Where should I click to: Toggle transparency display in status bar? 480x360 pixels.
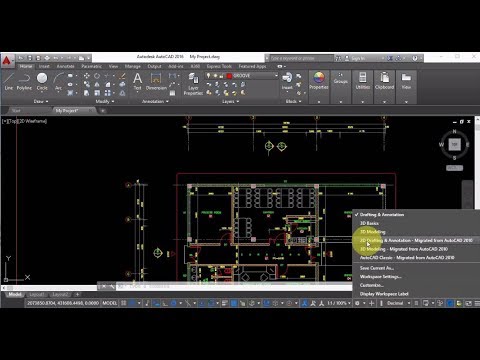234,303
